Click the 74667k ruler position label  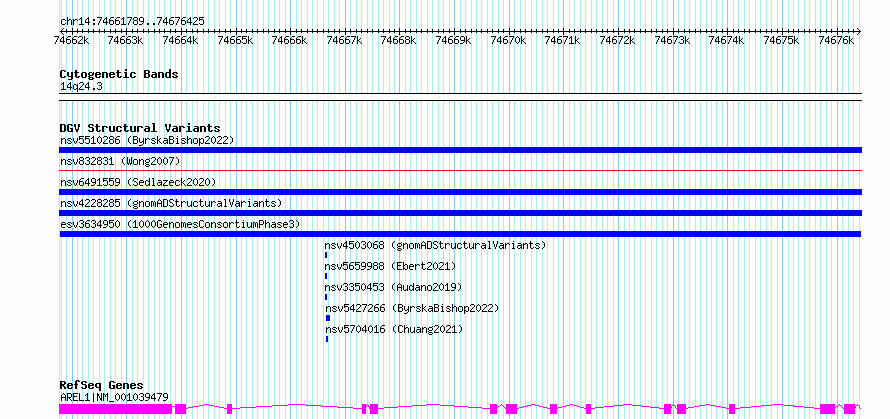pos(344,40)
